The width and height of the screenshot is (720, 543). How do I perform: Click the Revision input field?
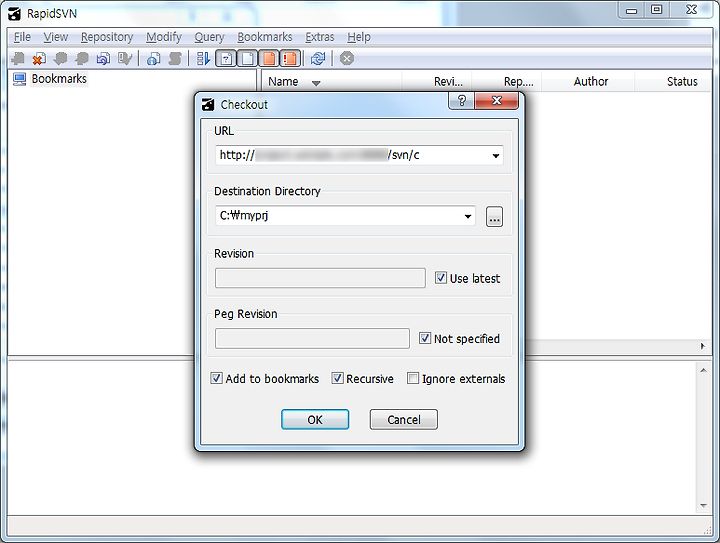coord(320,278)
